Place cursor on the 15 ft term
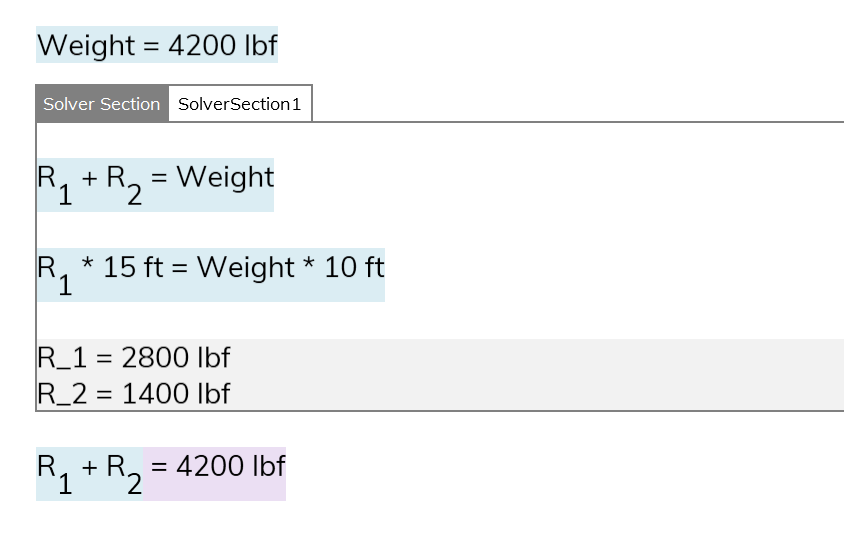This screenshot has width=844, height=540. (x=132, y=267)
